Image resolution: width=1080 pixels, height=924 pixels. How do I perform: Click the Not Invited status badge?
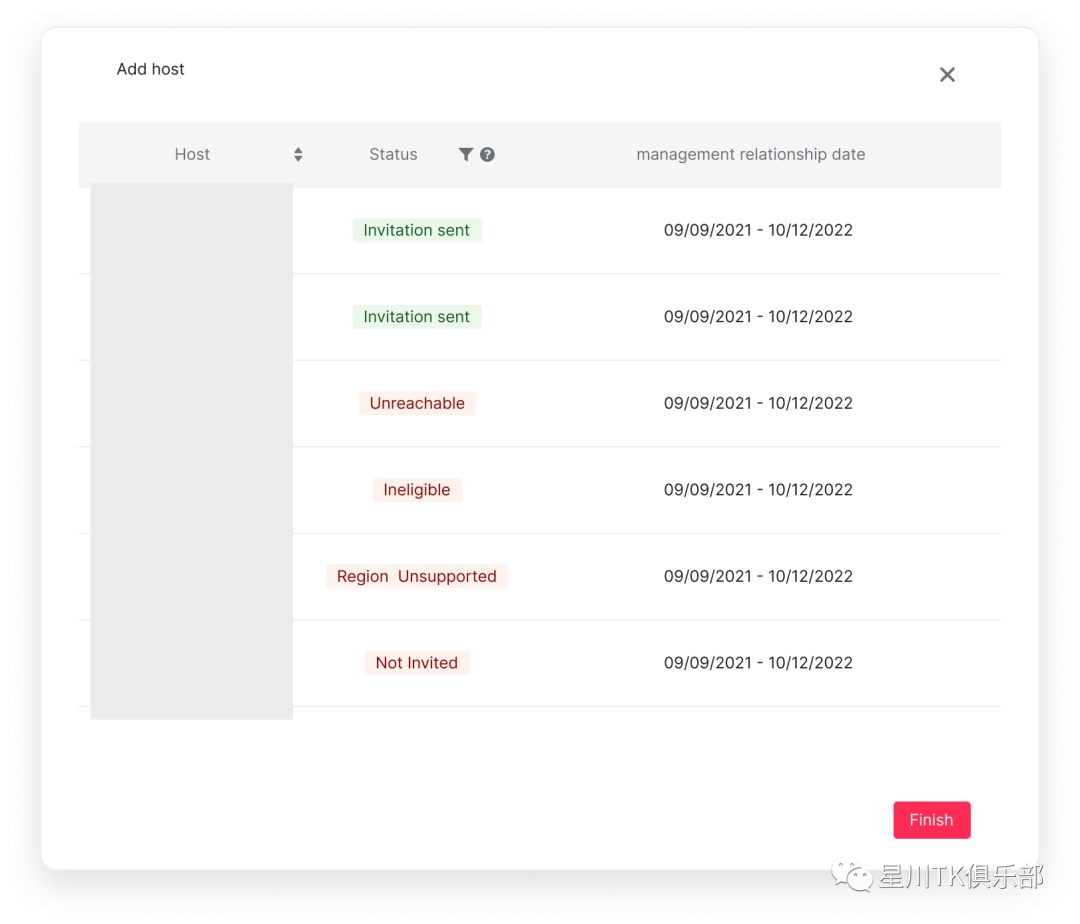[x=417, y=663]
